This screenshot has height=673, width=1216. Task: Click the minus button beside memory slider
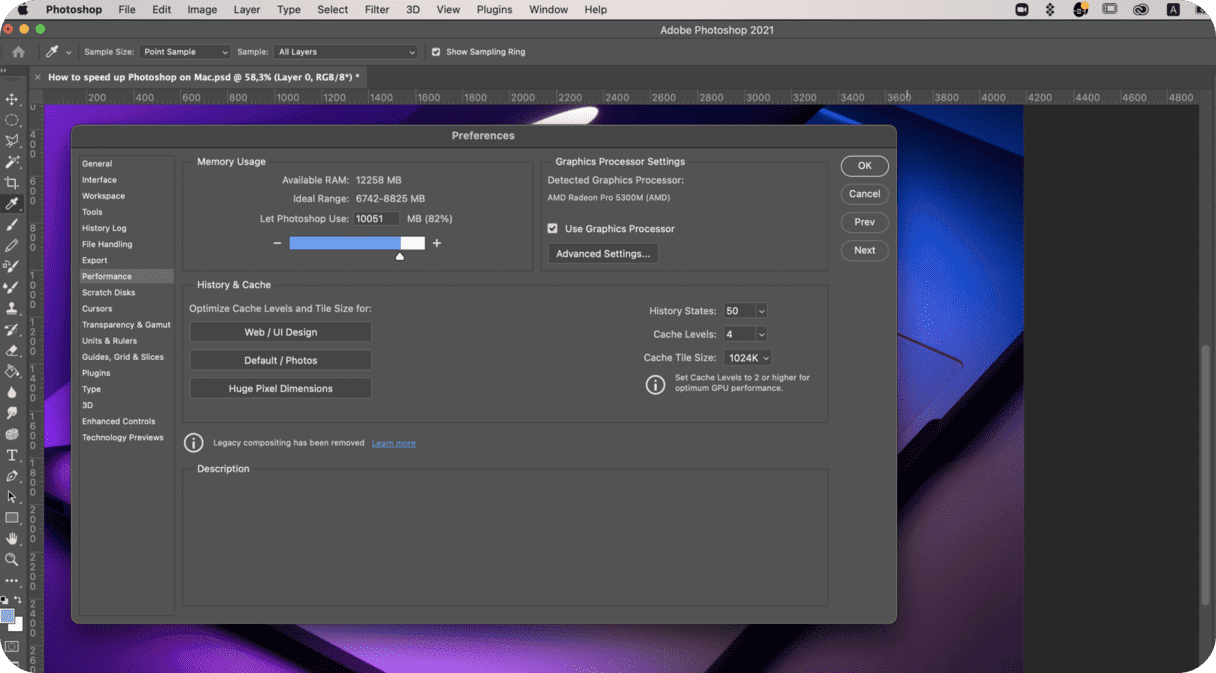tap(277, 243)
